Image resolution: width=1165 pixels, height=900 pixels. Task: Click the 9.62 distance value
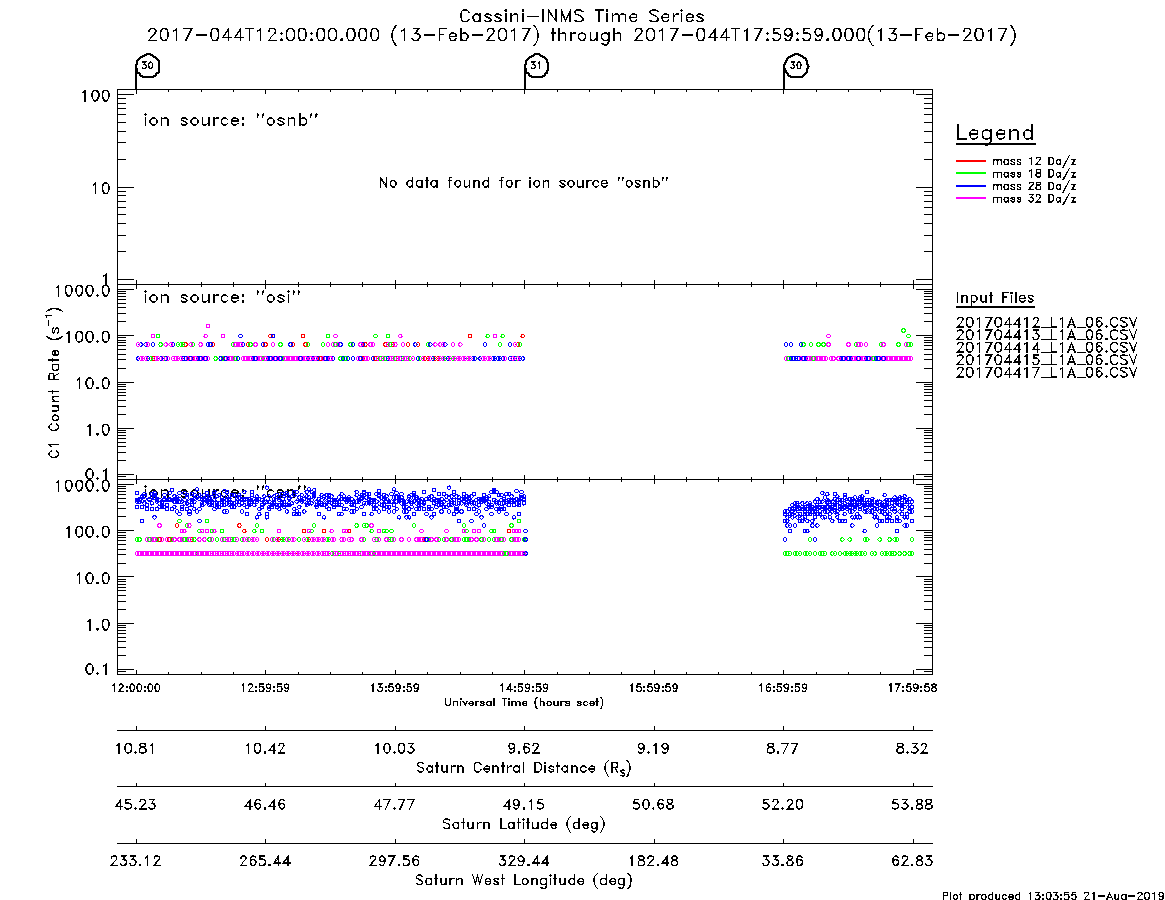pyautogui.click(x=524, y=748)
